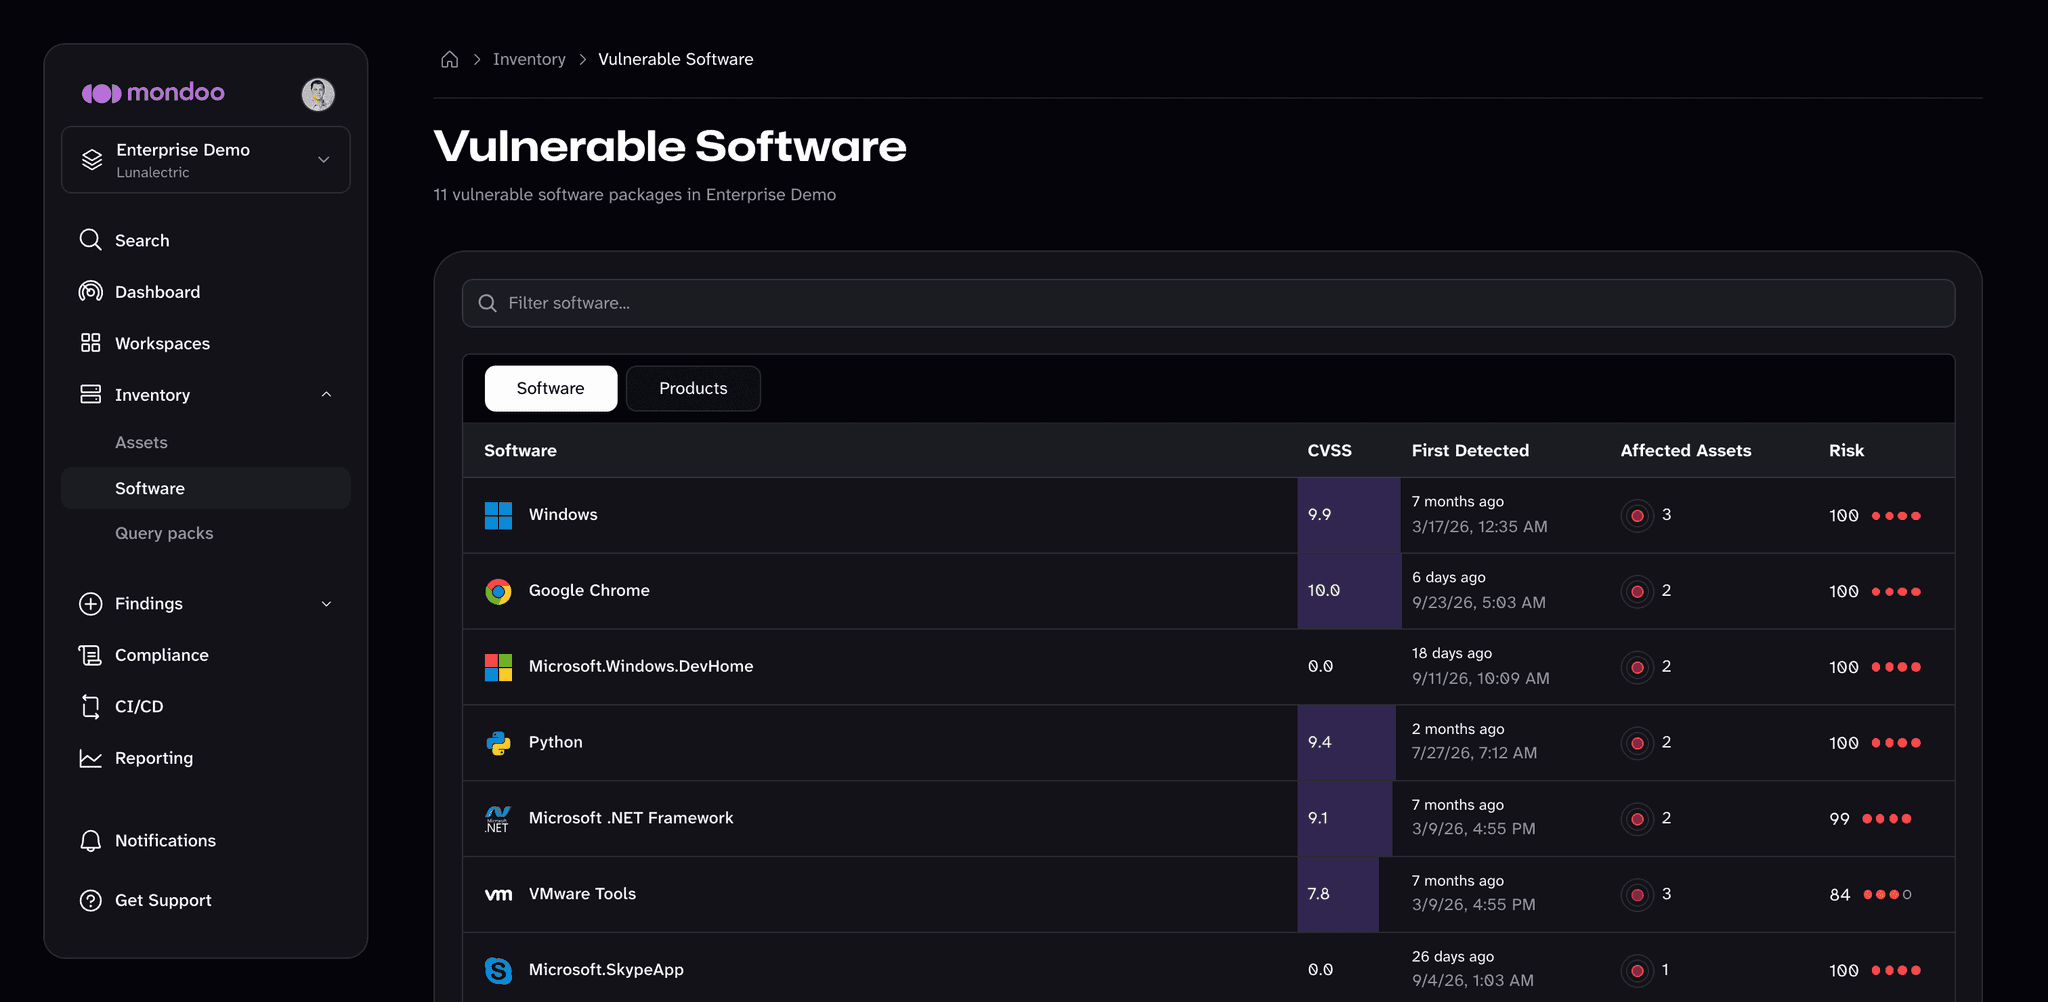Open the Google Chrome software entry

[589, 590]
